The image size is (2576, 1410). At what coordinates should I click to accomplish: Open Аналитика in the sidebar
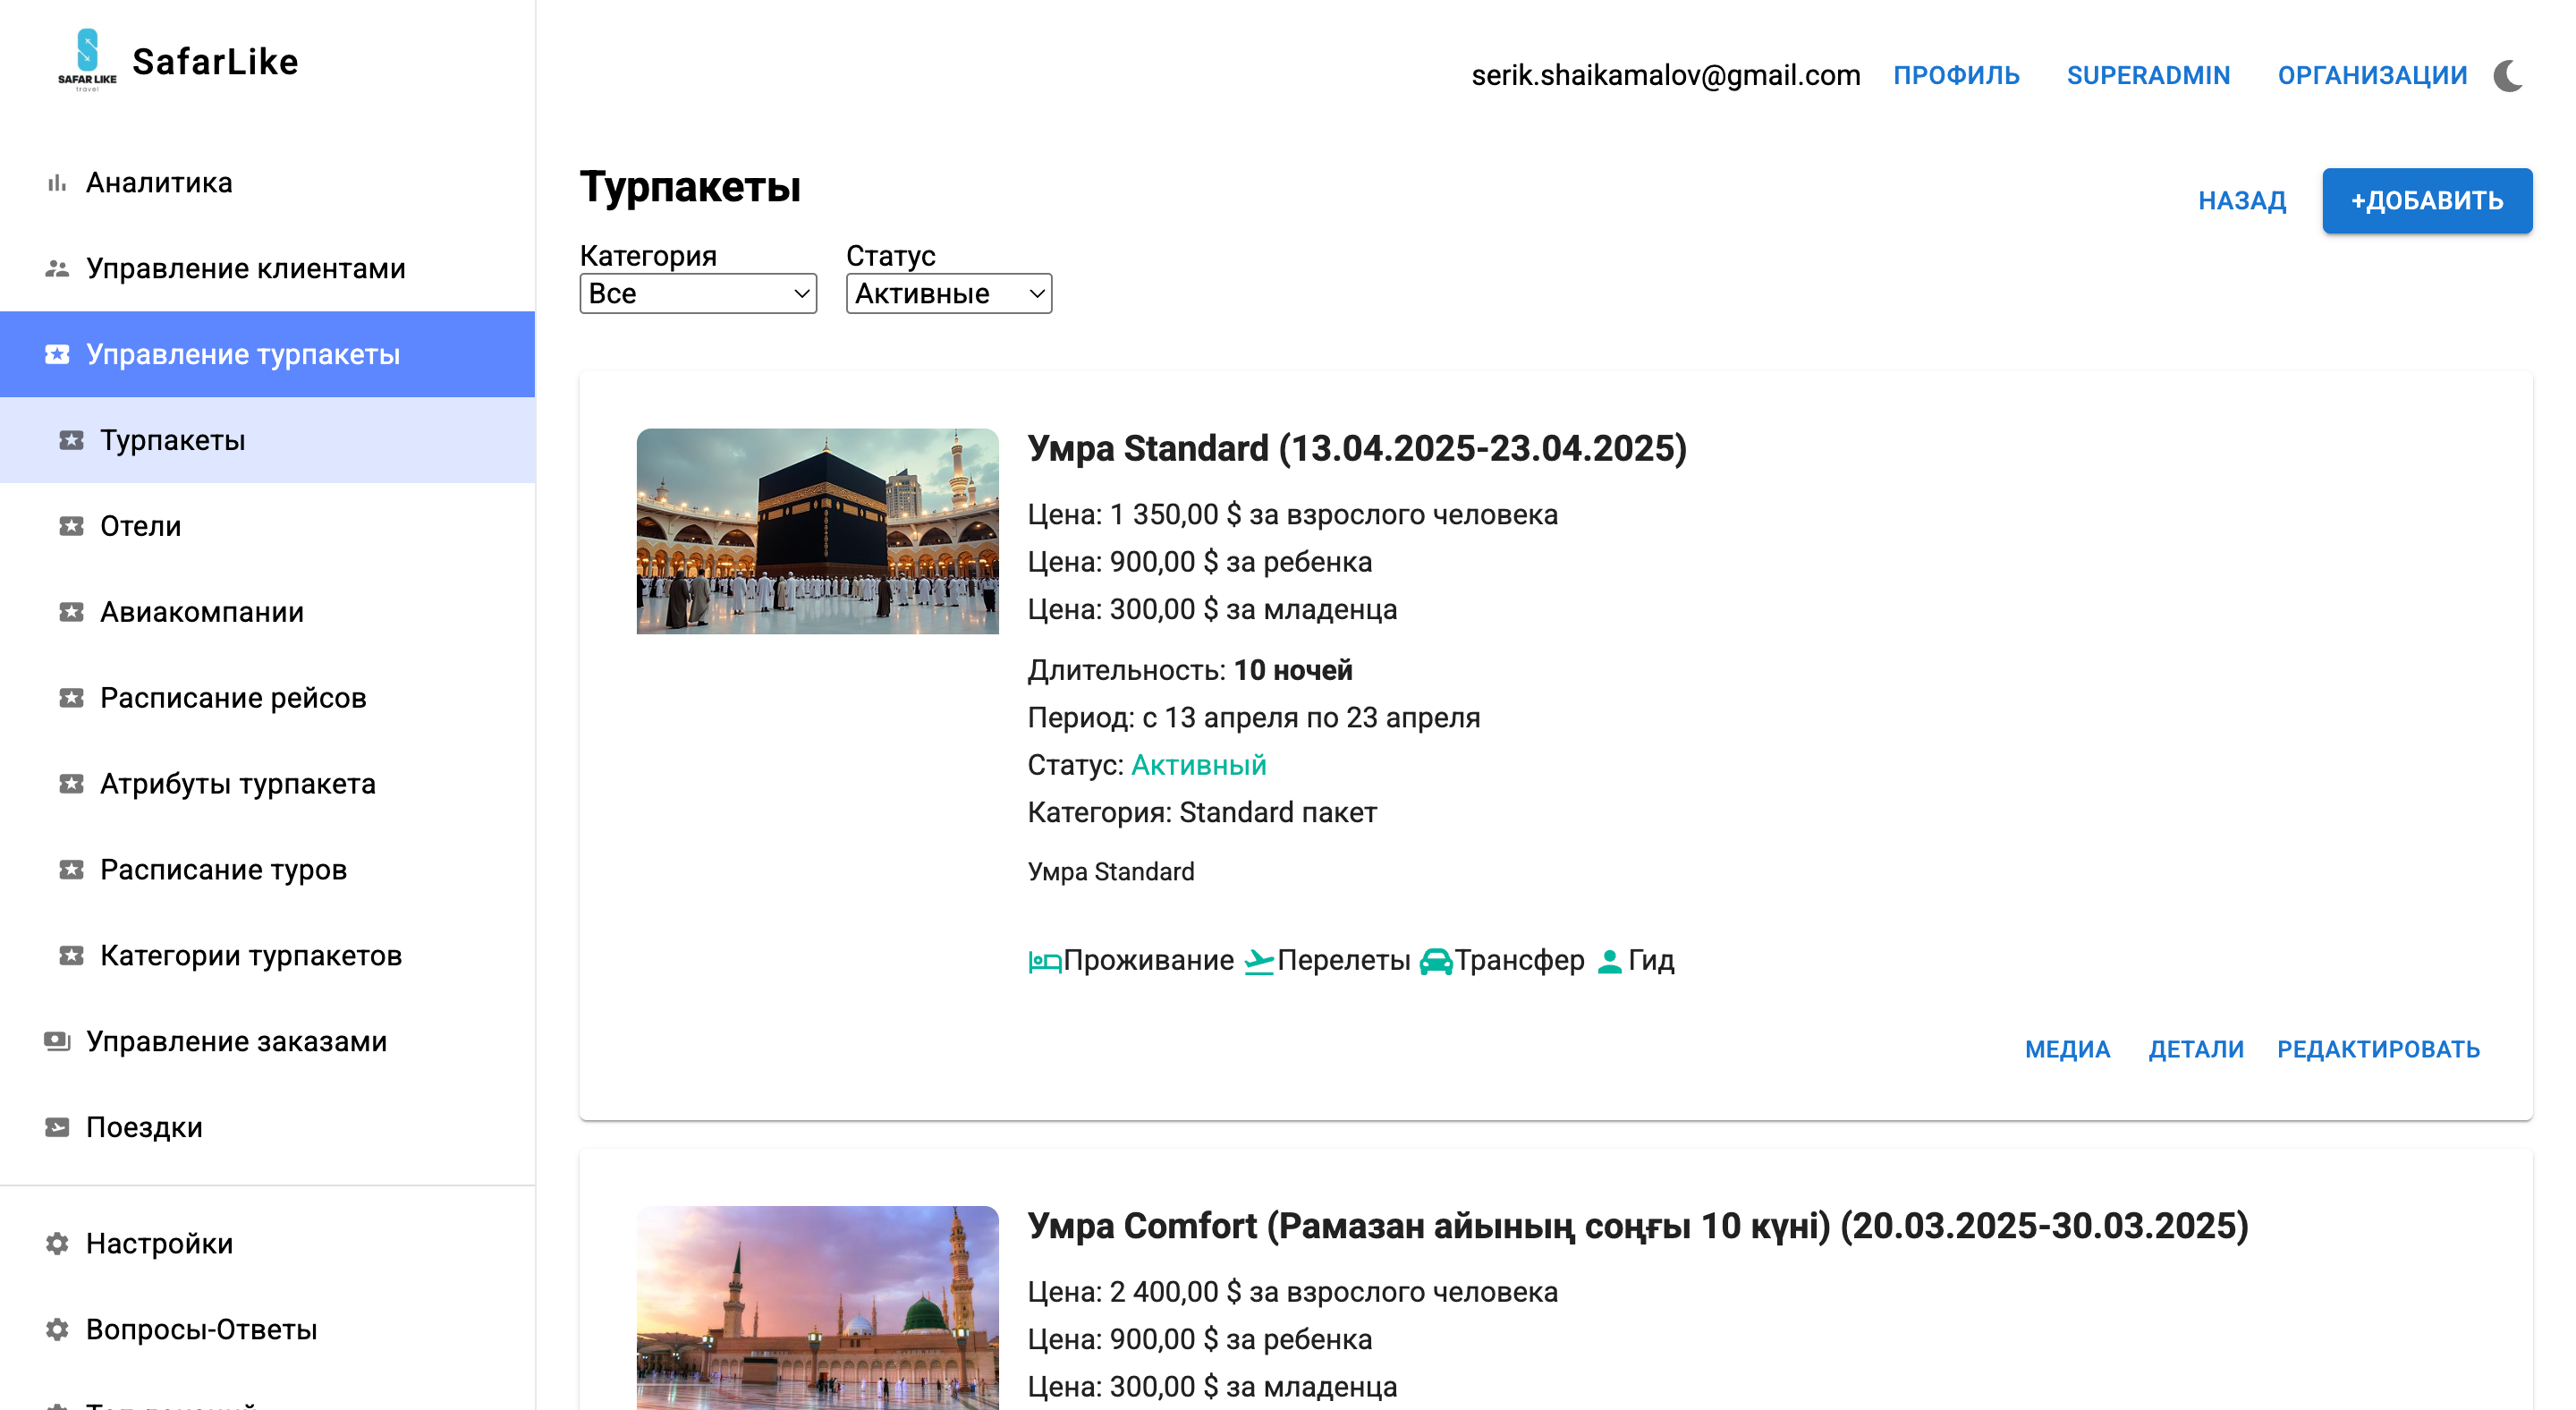[x=267, y=183]
